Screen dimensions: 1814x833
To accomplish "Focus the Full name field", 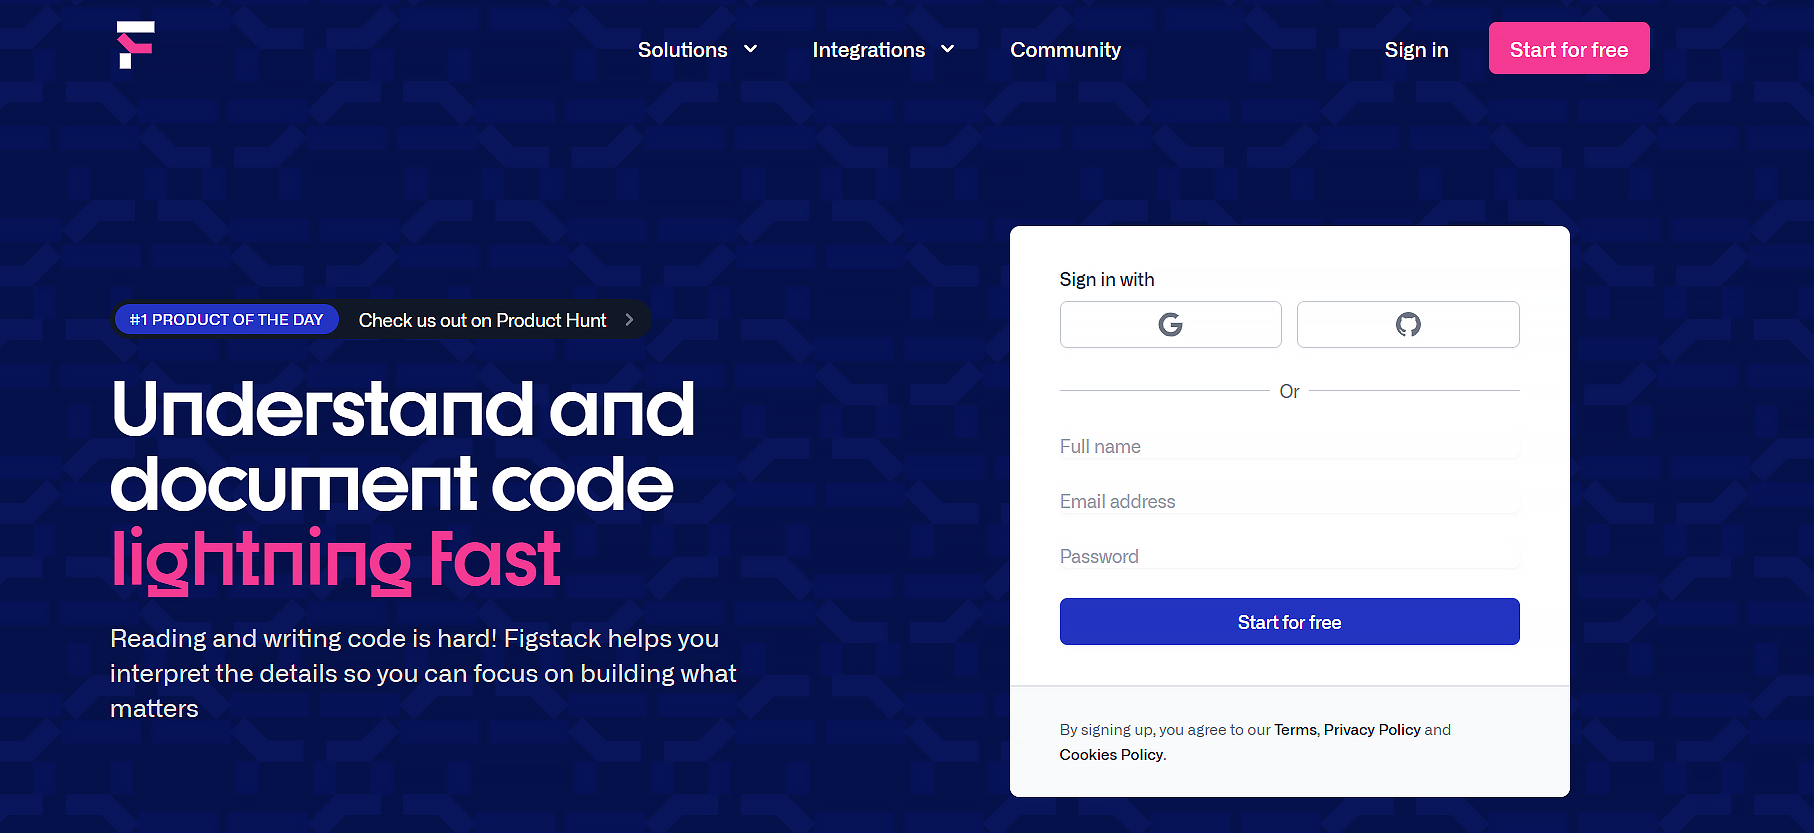I will [1290, 446].
